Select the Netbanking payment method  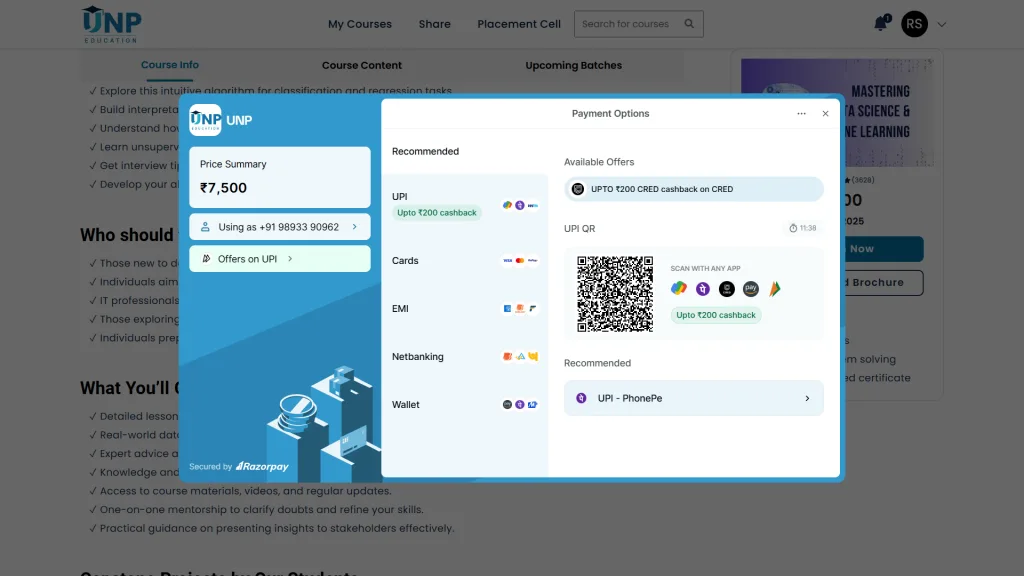pyautogui.click(x=464, y=357)
